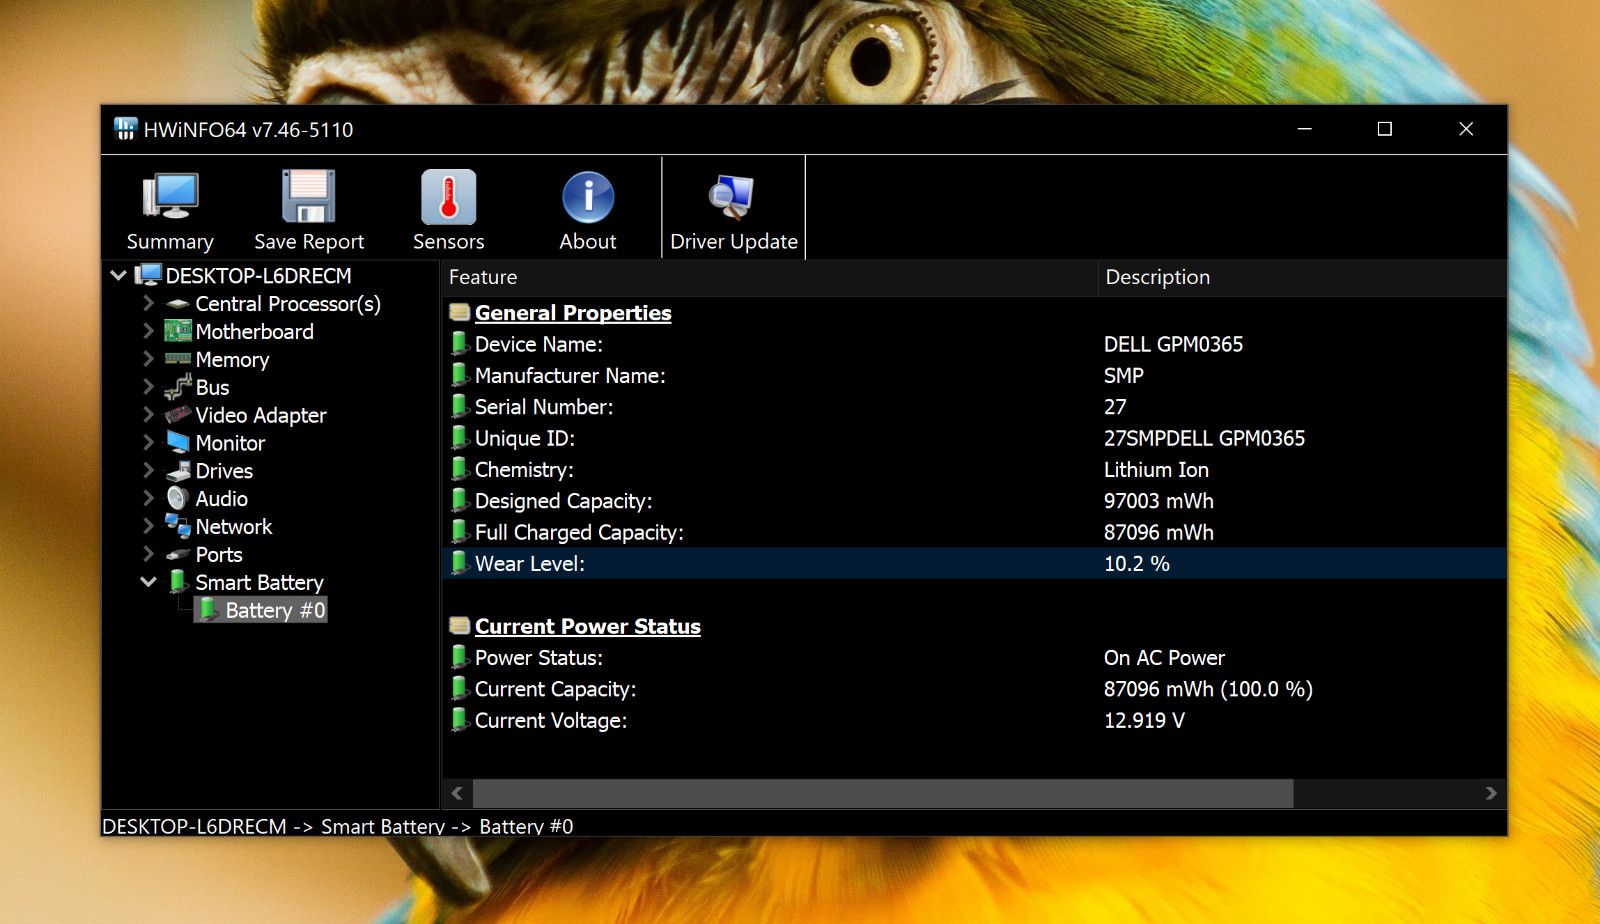Expand the Central Processor(s) node

148,303
